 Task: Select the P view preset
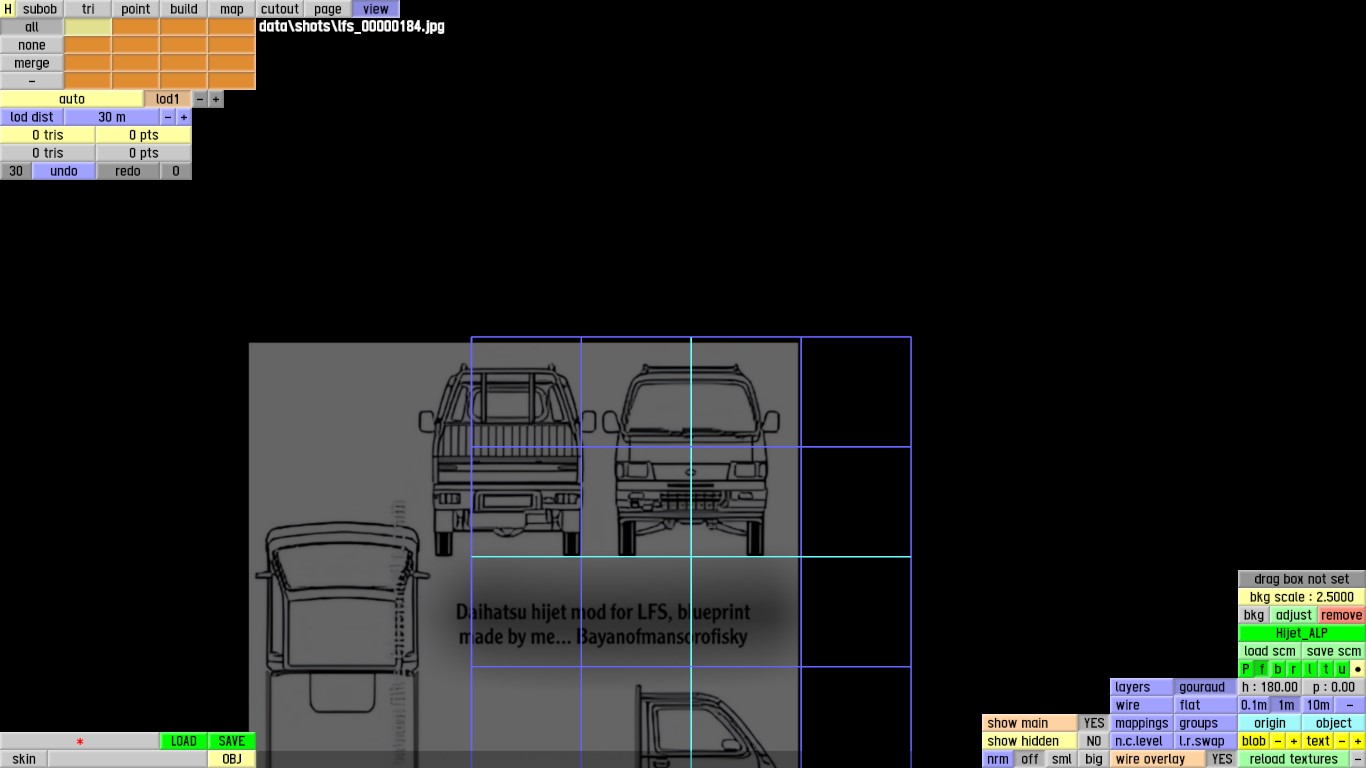pos(1246,669)
